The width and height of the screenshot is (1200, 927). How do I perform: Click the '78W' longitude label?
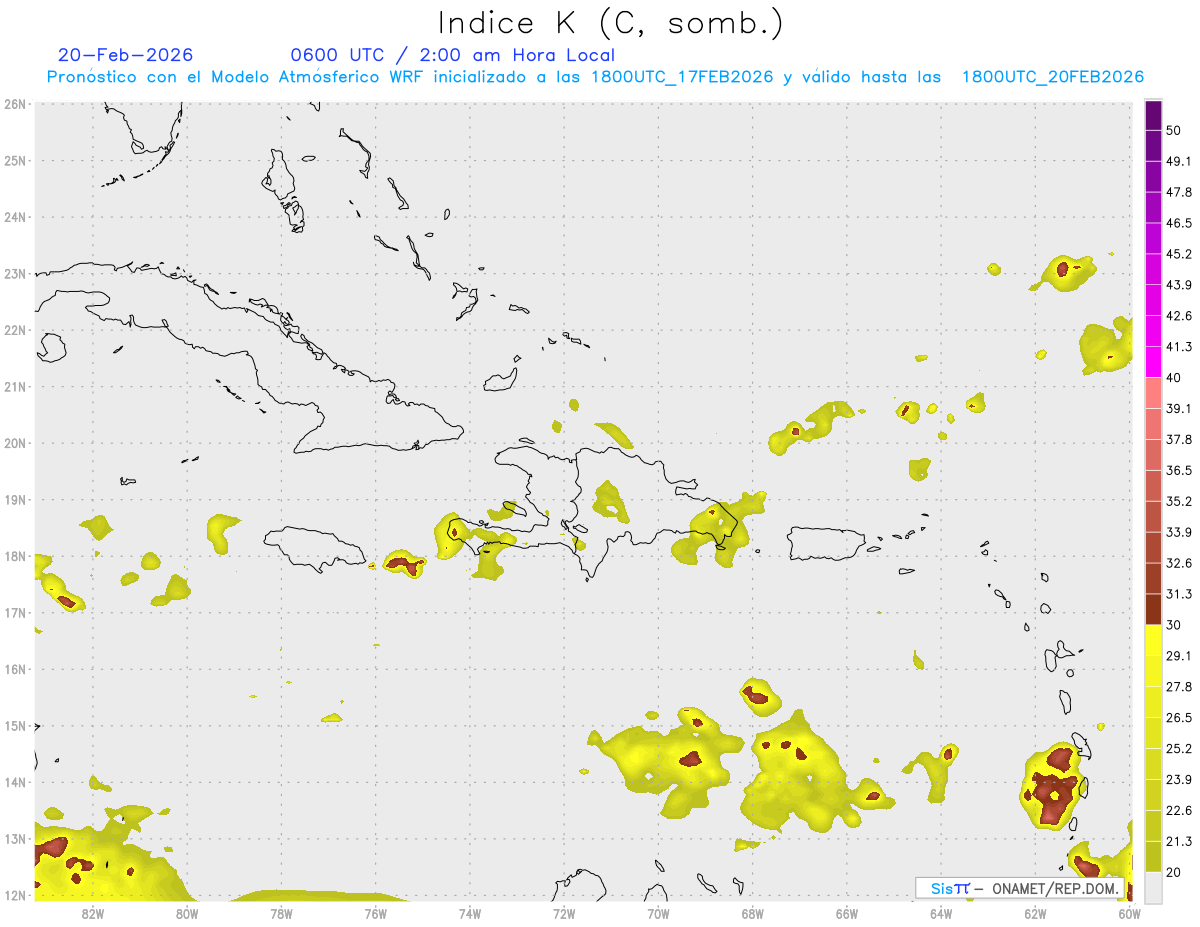coord(281,913)
